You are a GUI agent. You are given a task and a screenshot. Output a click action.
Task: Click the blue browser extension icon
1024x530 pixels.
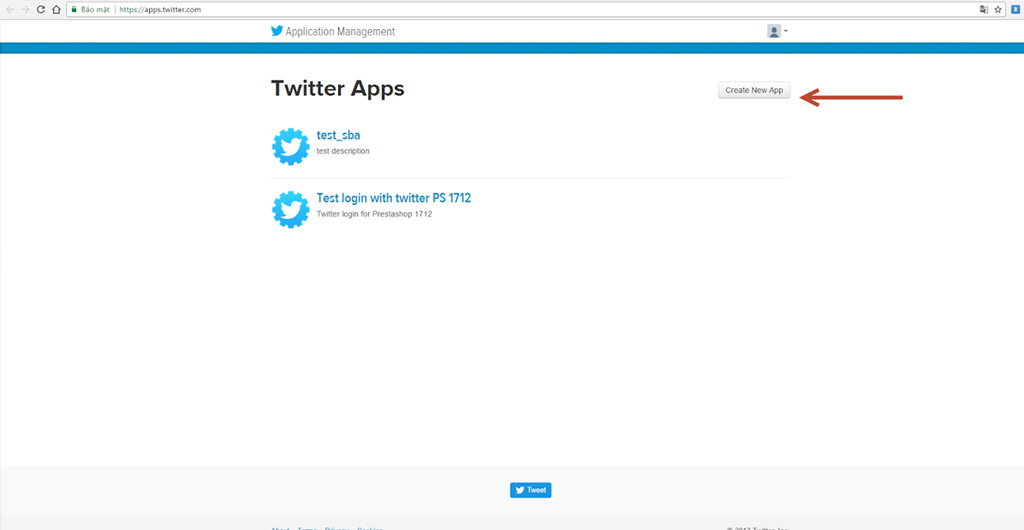(x=1016, y=9)
